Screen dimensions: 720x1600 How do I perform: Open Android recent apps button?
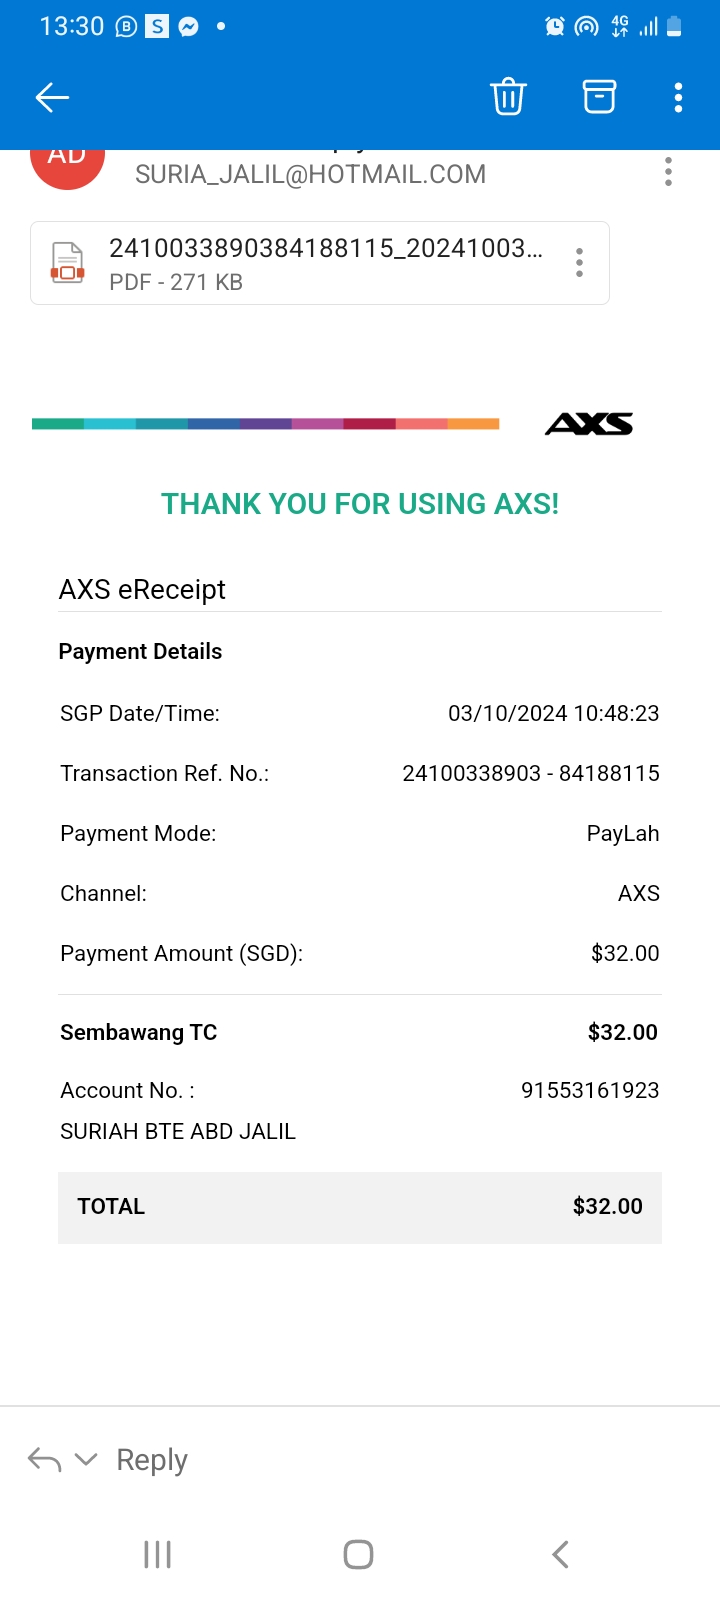pos(158,1554)
